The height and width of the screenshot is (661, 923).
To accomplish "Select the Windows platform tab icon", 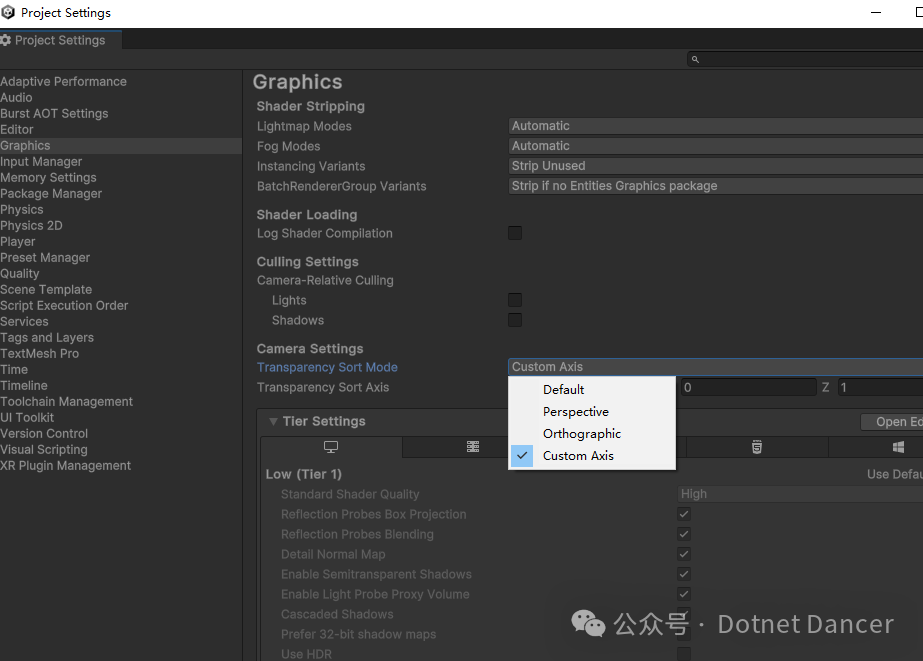I will [x=898, y=447].
